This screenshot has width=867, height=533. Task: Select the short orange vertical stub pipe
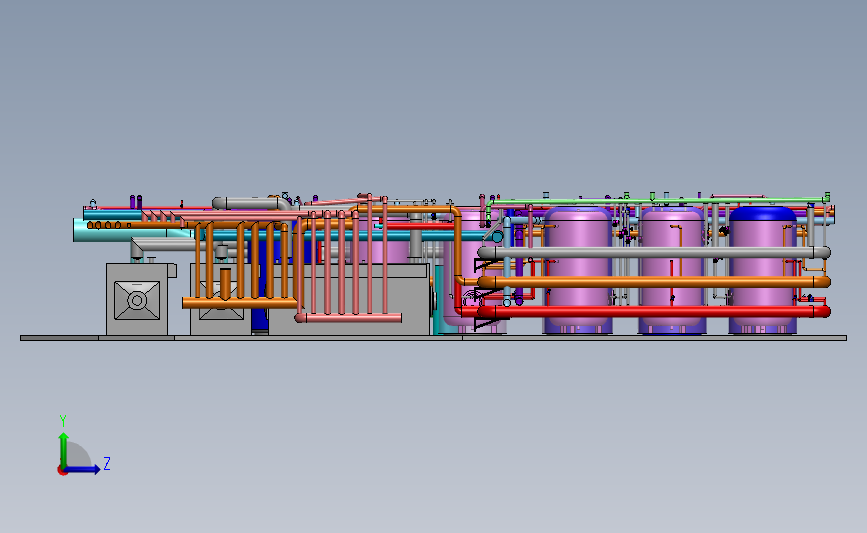[225, 284]
